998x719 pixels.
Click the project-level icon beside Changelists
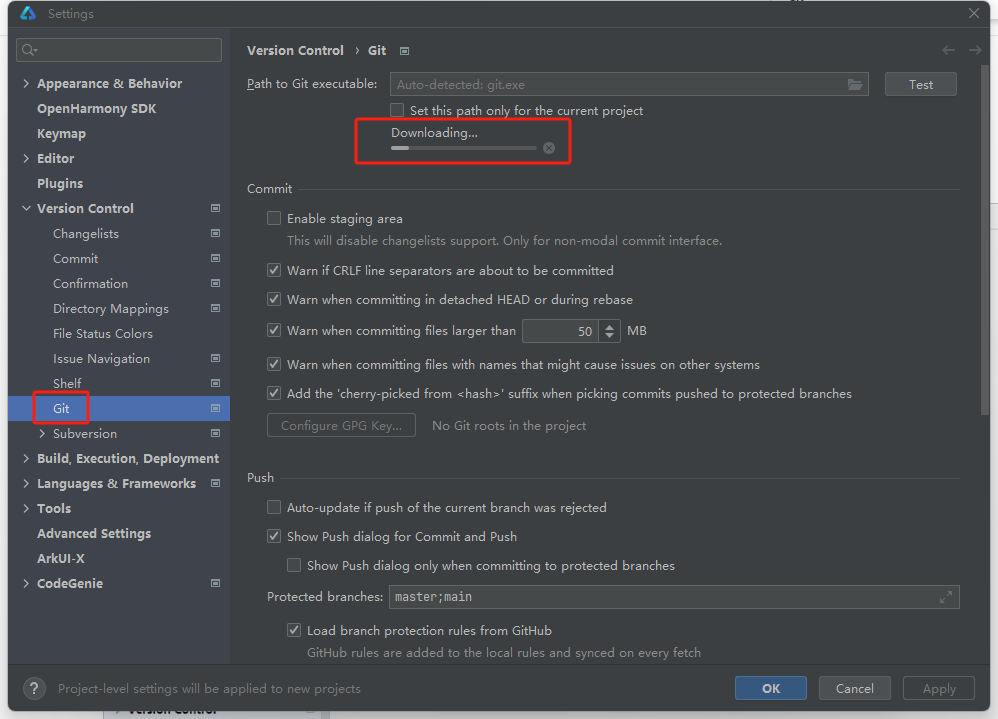tap(215, 233)
